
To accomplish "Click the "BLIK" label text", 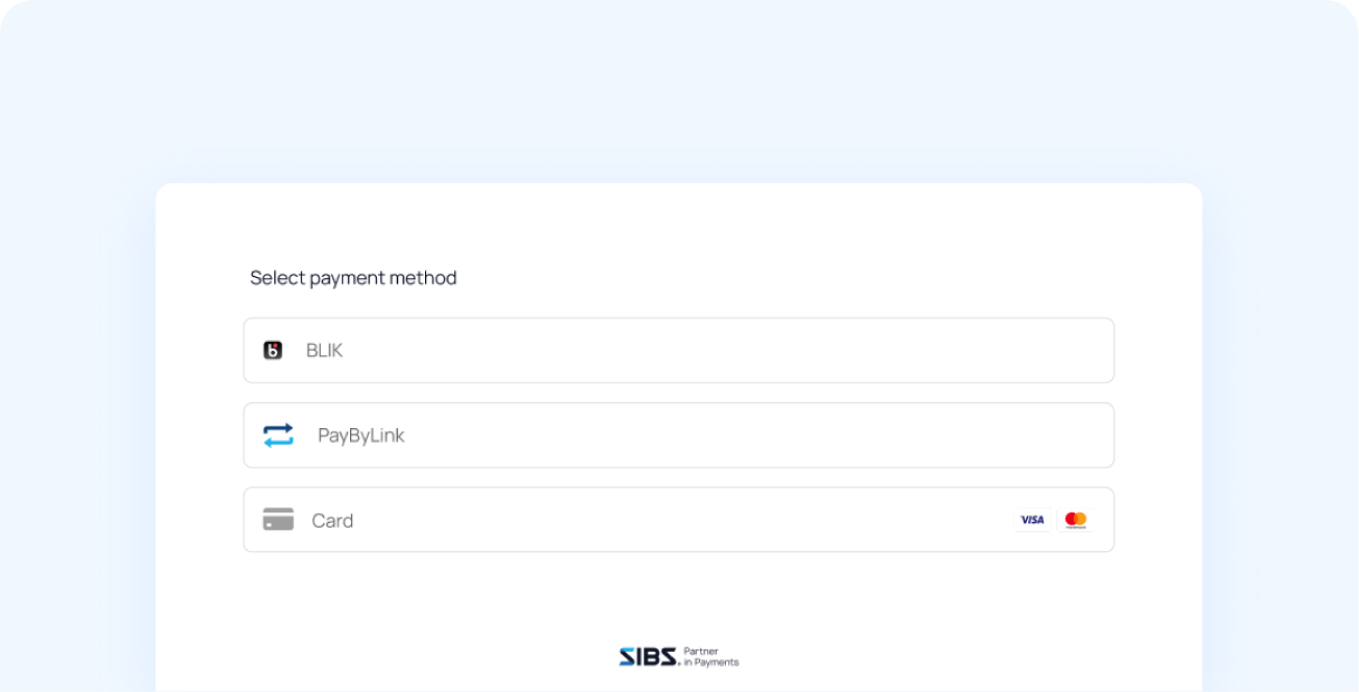I will [324, 350].
